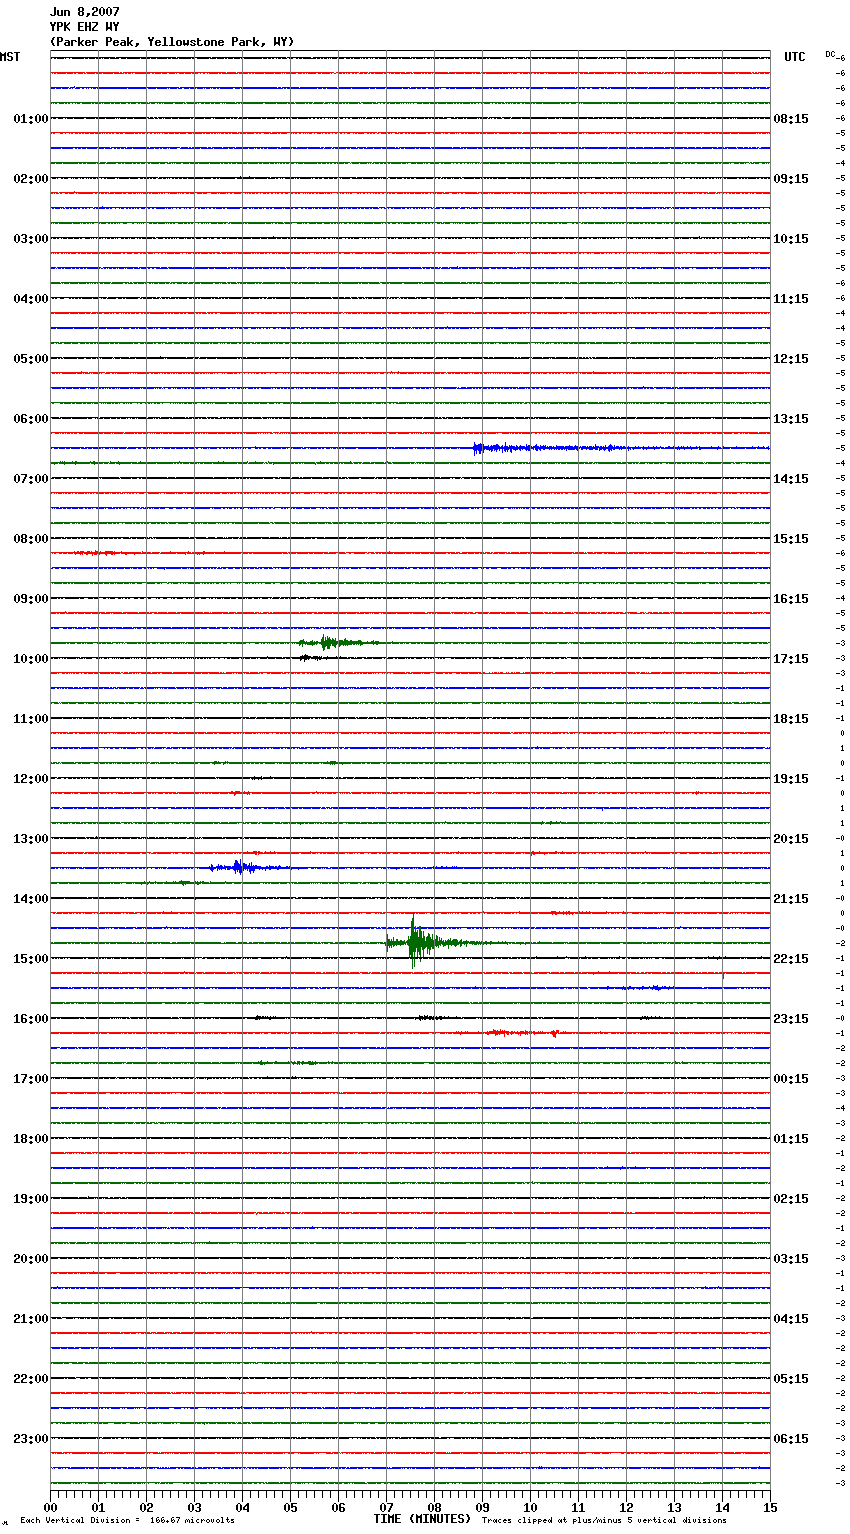Click the blue seismic burst after 06:00 MST
The height and width of the screenshot is (1534, 850).
(x=550, y=448)
